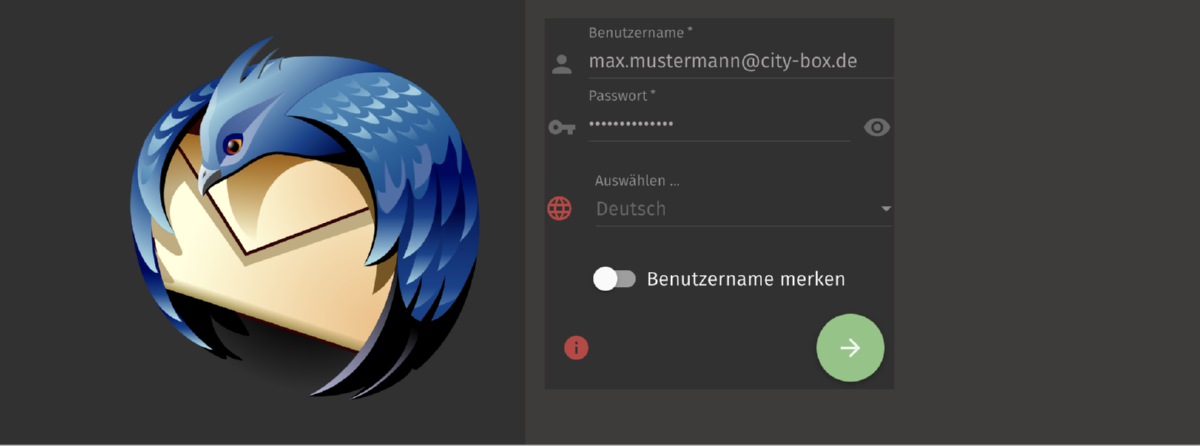The width and height of the screenshot is (1200, 446).
Task: Click the "Auswählen ..." dropdown label
Action: click(637, 182)
